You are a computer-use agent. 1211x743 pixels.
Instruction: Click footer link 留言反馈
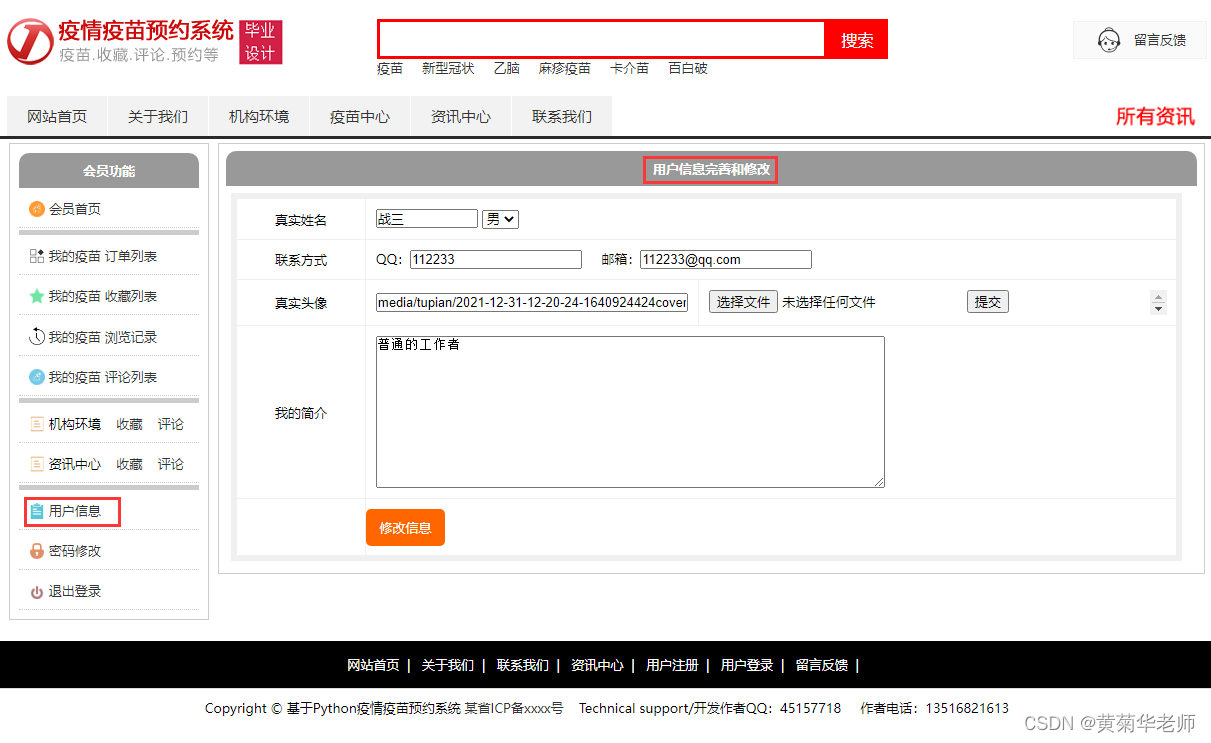coord(822,665)
